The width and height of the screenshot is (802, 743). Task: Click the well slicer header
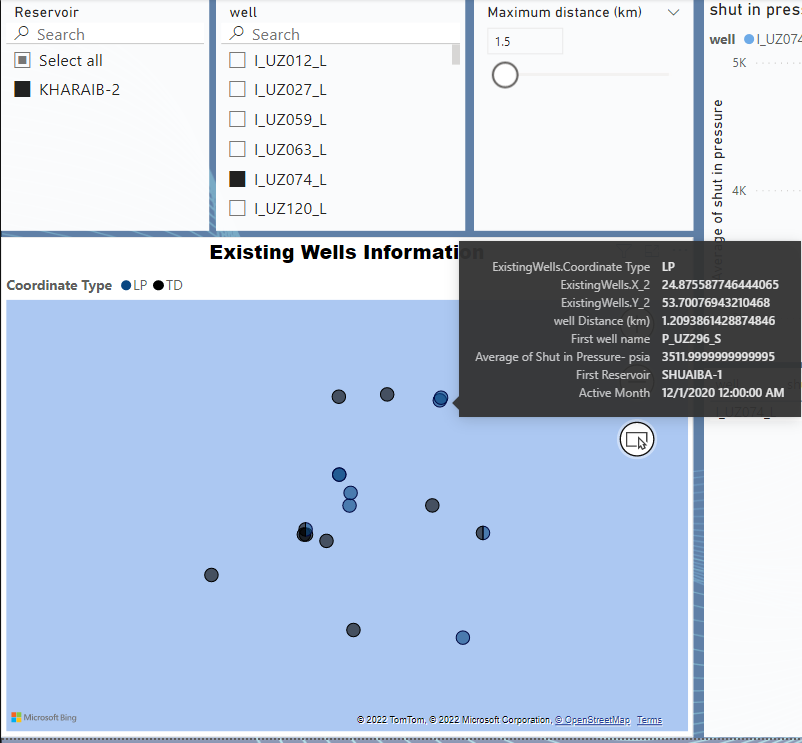(243, 12)
